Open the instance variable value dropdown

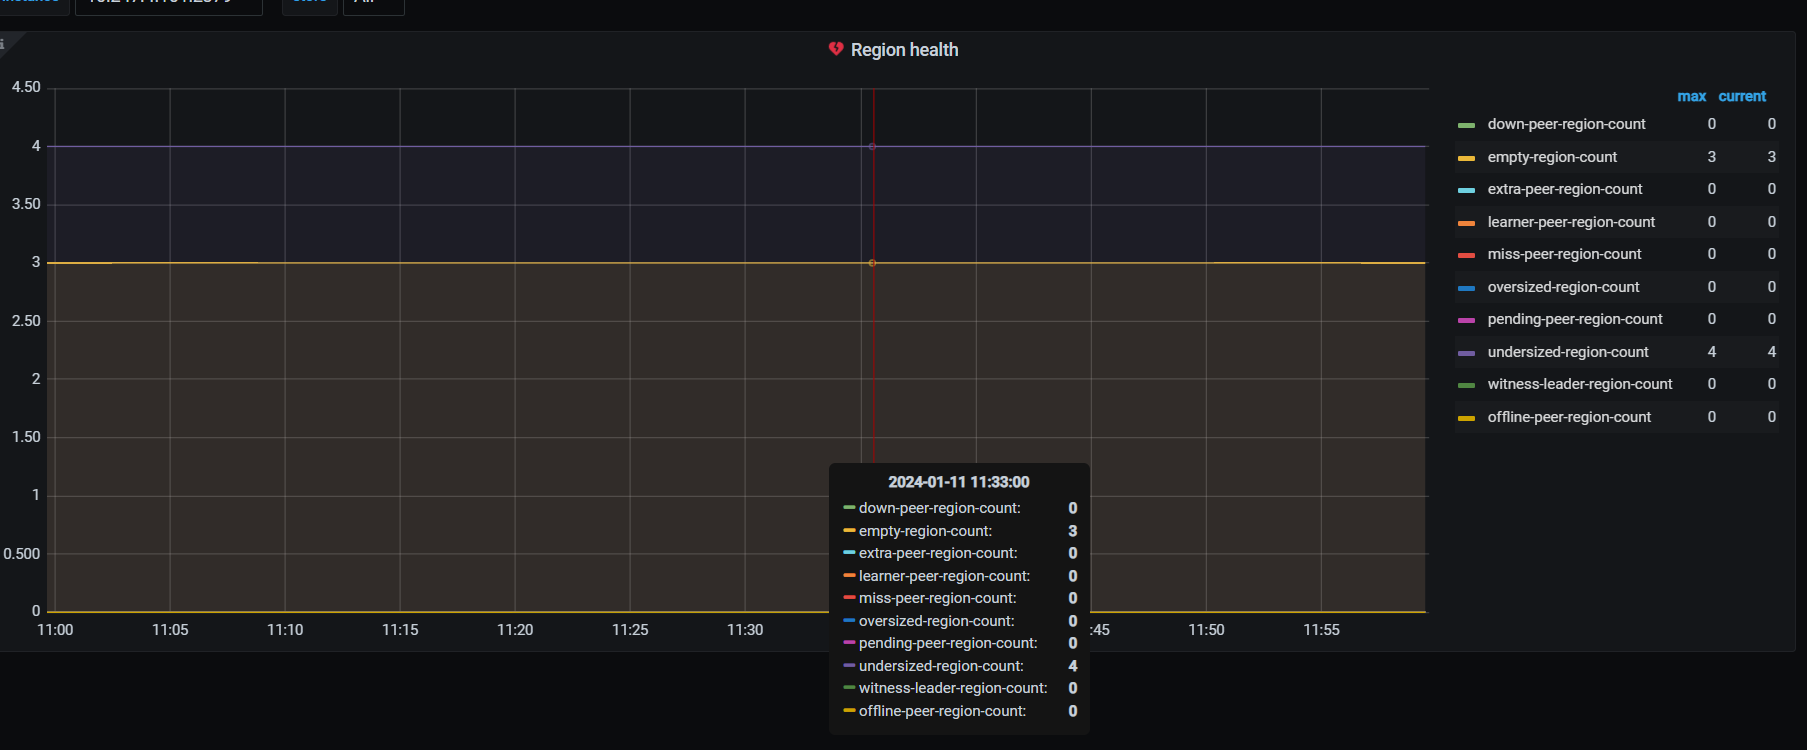coord(168,3)
